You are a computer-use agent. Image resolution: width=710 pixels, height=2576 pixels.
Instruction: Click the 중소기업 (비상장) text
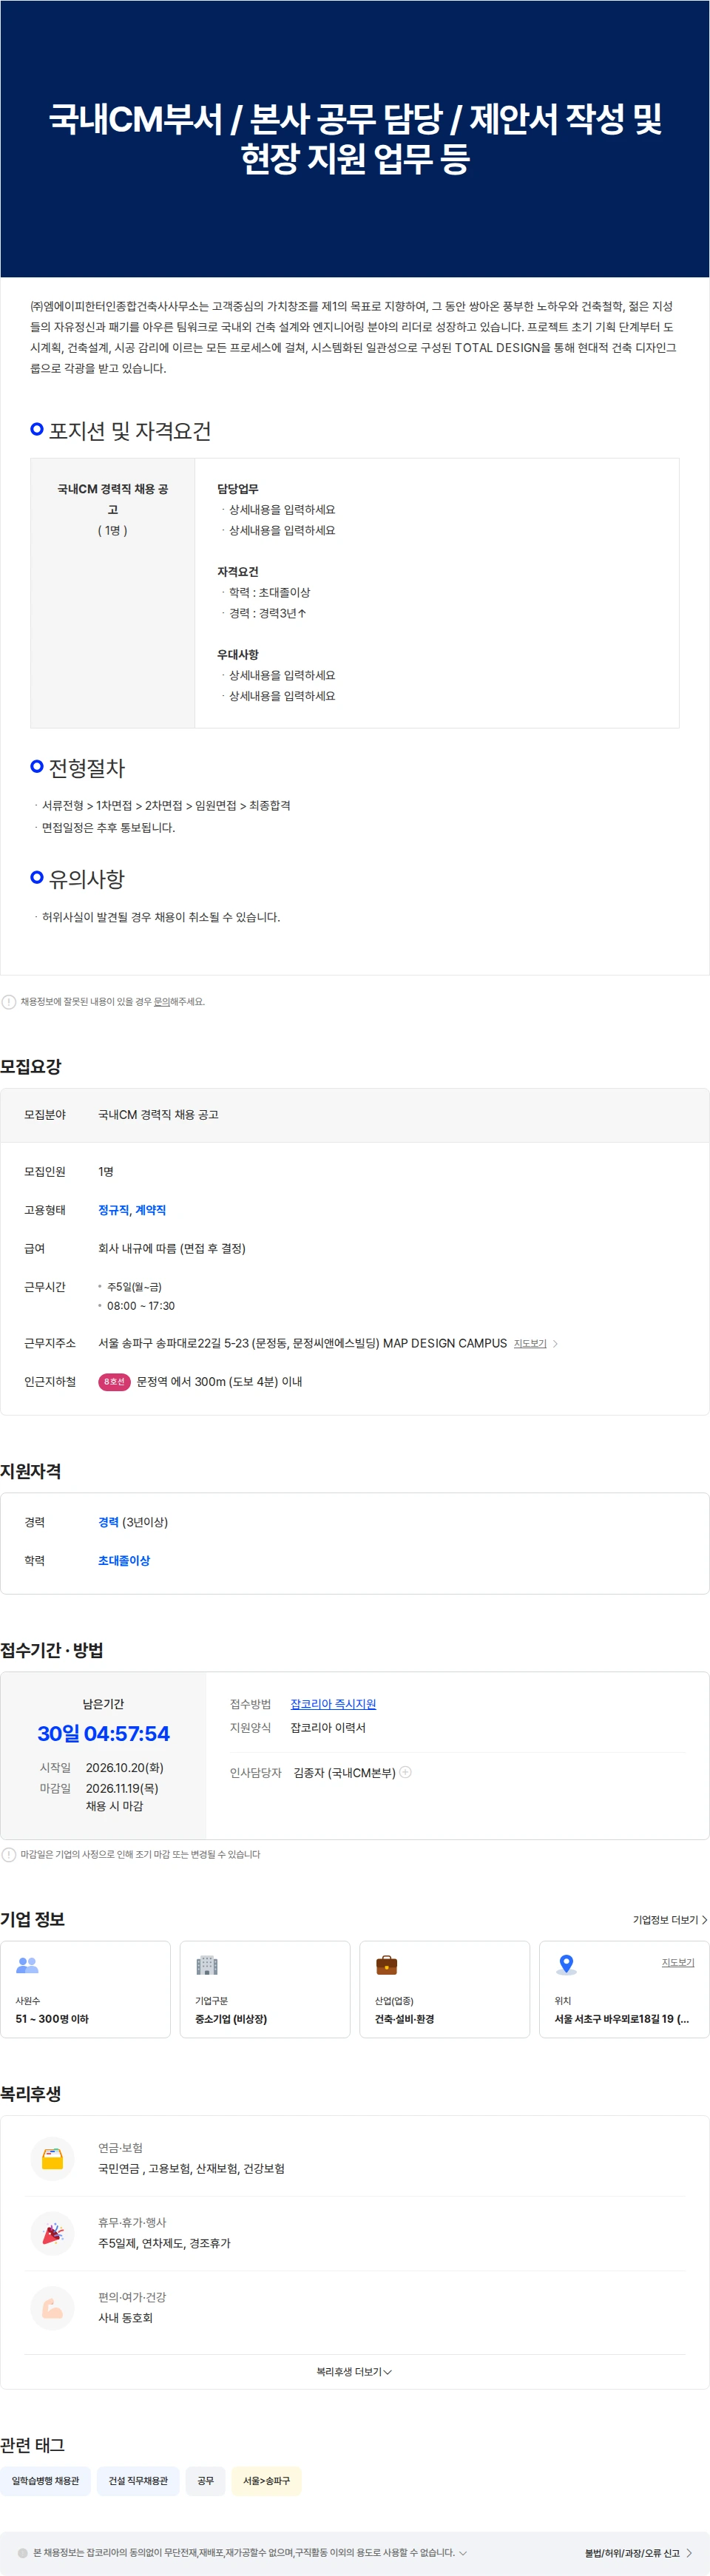coord(231,2018)
